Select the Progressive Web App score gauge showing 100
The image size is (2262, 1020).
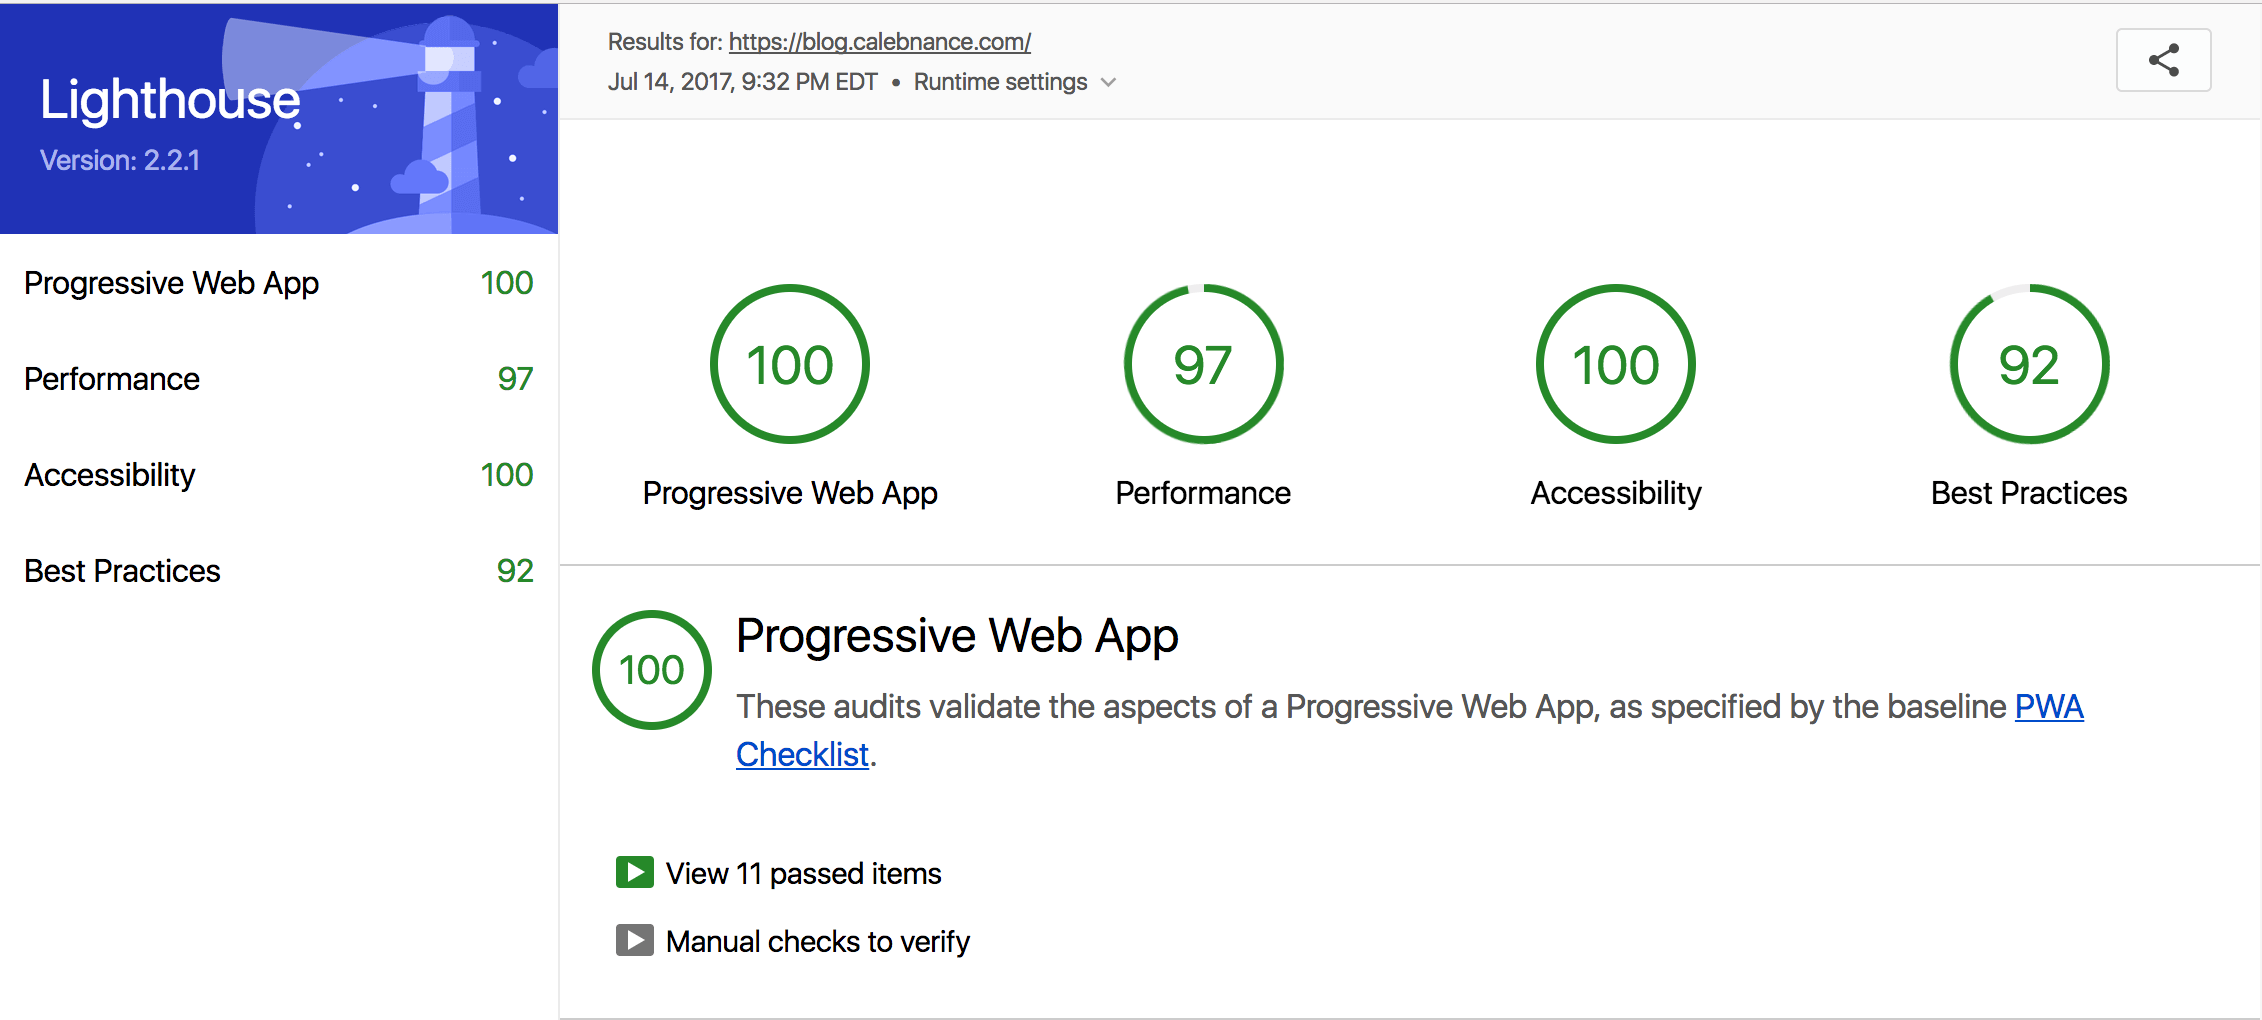[x=789, y=363]
